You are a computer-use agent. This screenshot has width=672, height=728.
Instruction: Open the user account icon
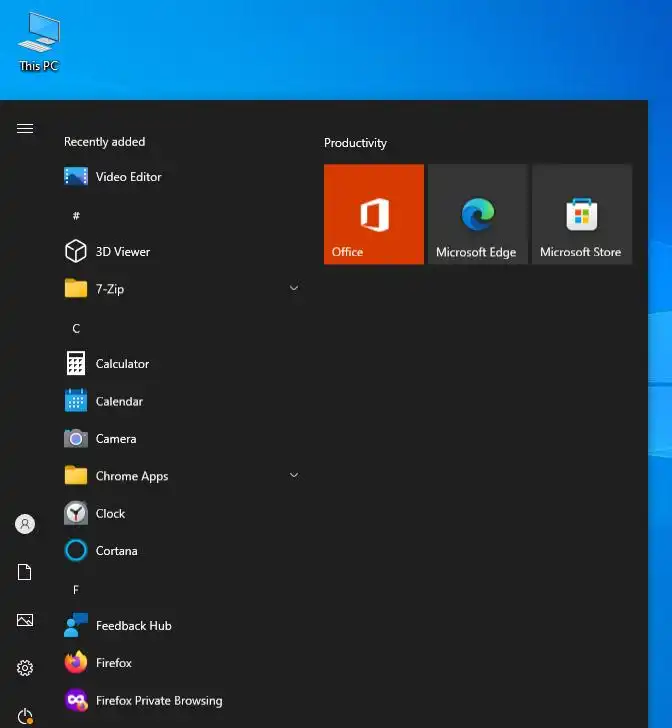(25, 524)
